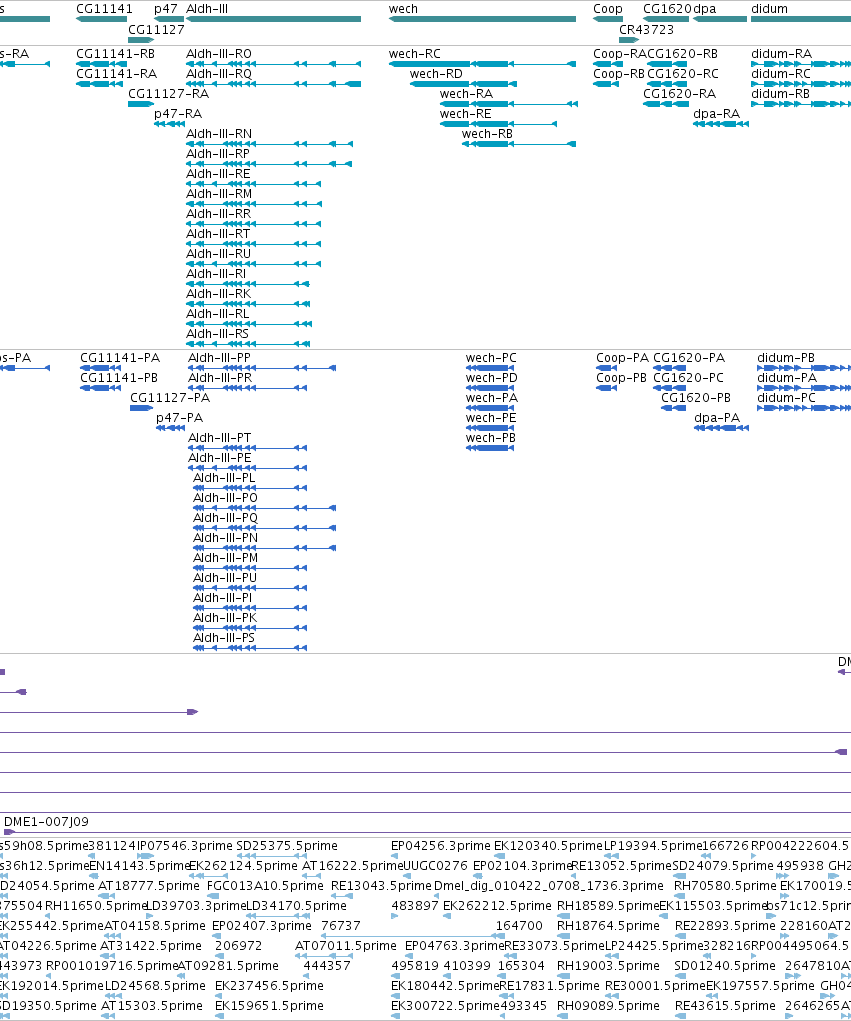Viewport: 851px width, 1021px height.
Task: Click the wech gene label in the top track
Action: (403, 9)
